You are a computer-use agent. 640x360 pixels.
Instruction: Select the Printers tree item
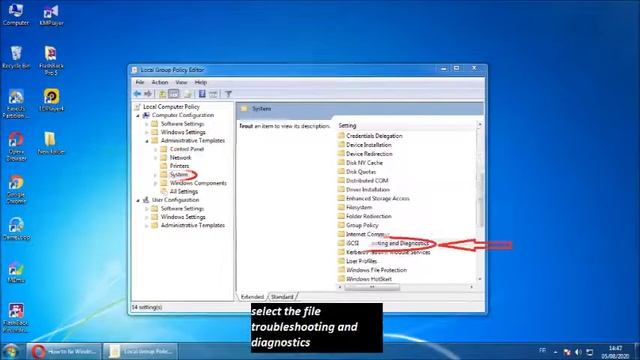click(x=179, y=166)
